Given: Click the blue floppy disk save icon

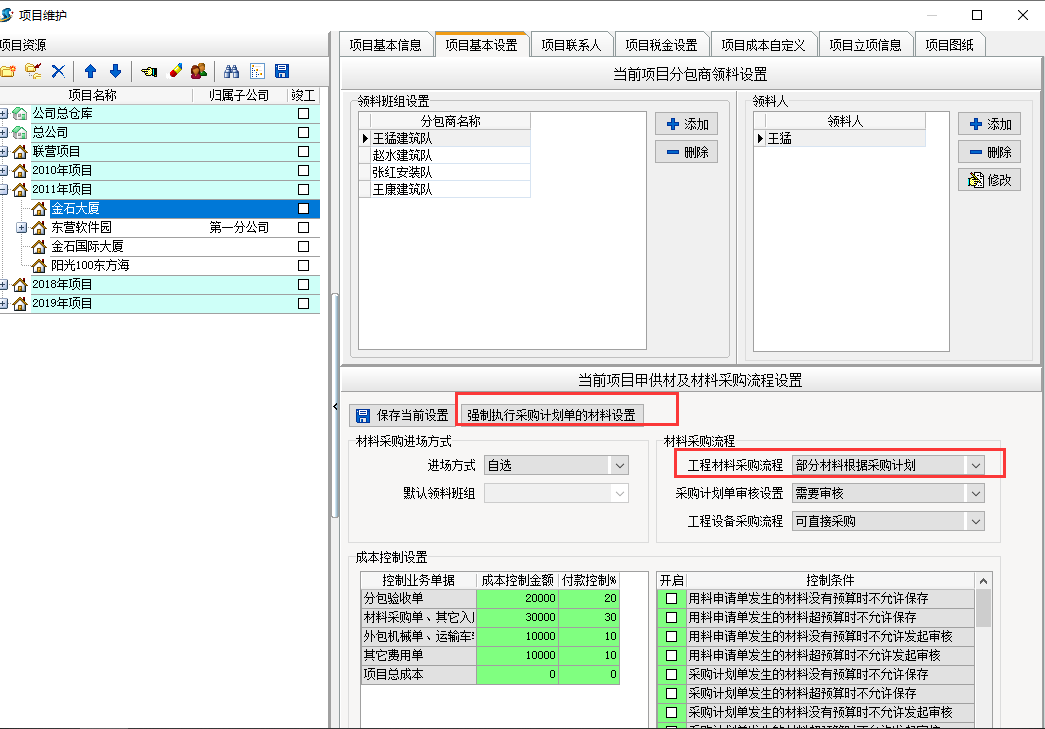Looking at the screenshot, I should (x=282, y=71).
